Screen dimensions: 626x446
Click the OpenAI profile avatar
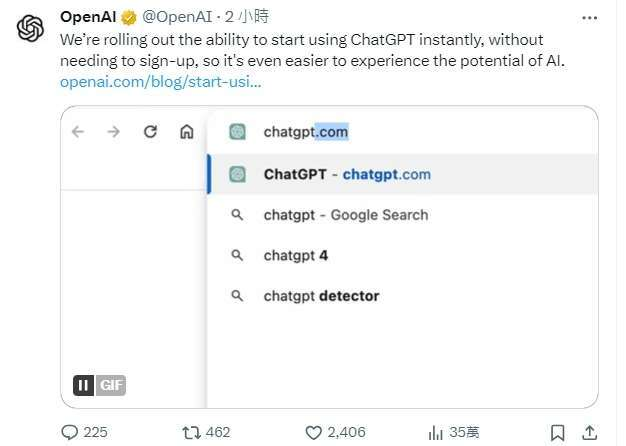pyautogui.click(x=31, y=29)
